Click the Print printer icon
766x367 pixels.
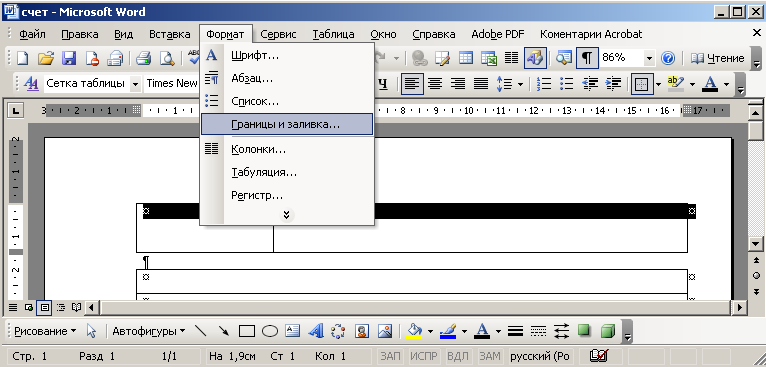(144, 58)
